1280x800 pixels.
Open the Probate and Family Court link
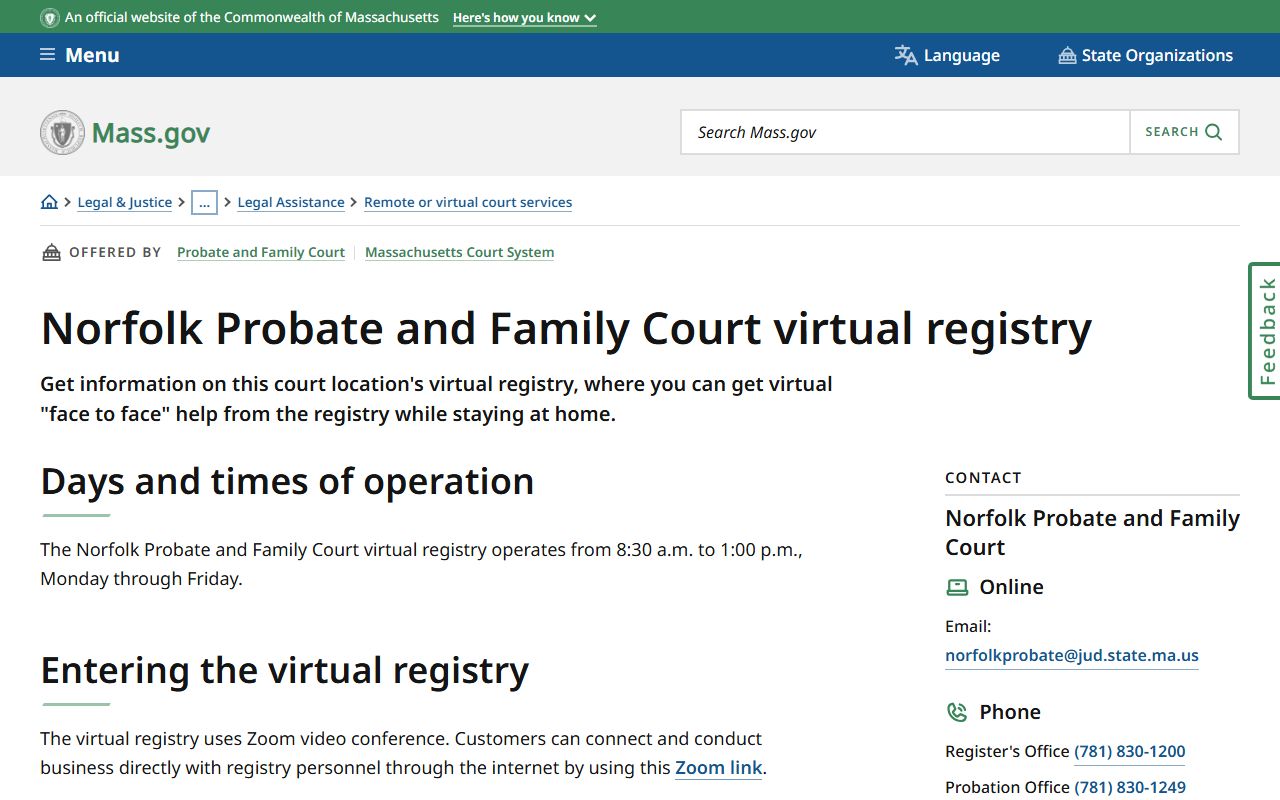[x=261, y=252]
